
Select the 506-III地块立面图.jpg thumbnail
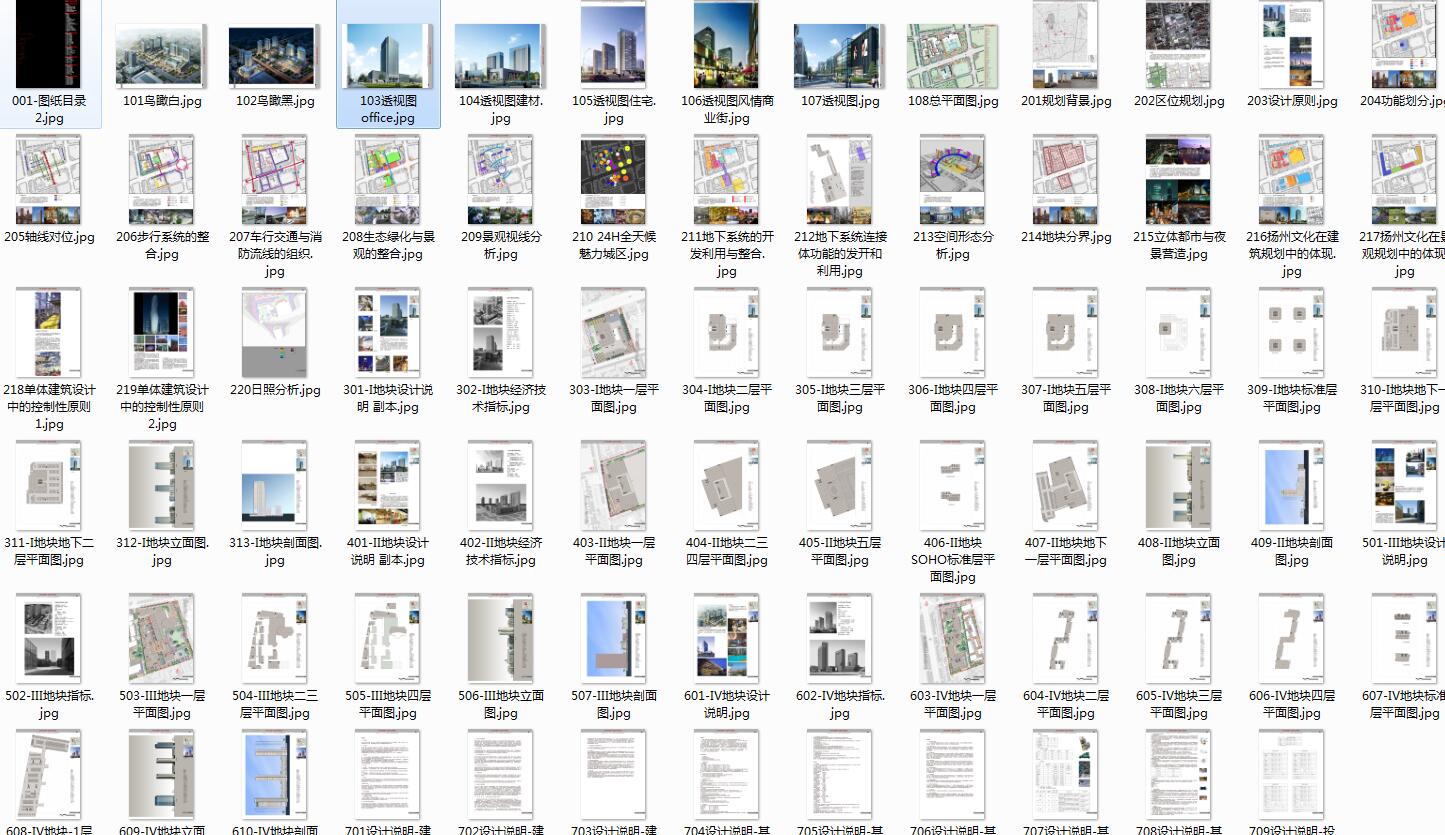click(501, 640)
